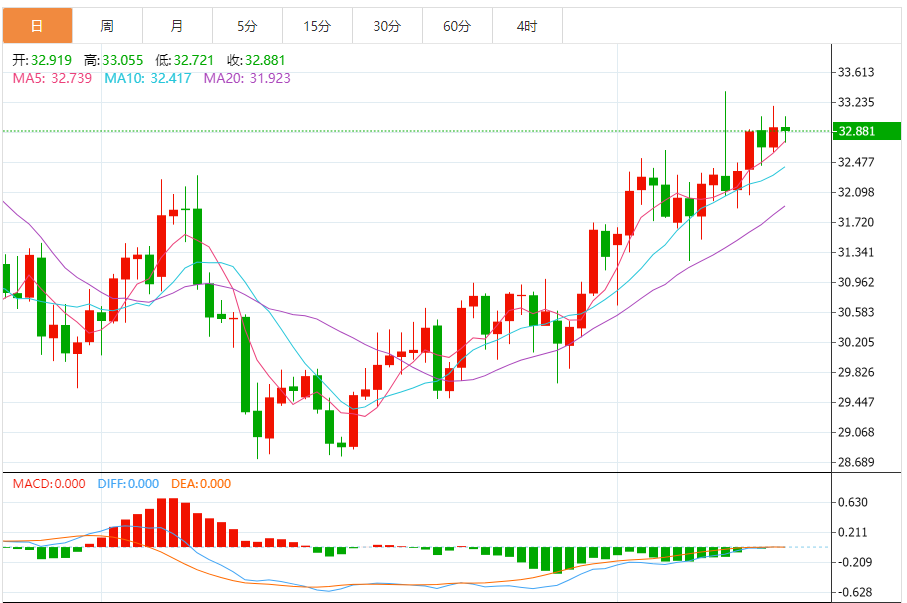Screen dimensions: 907x603
Task: Click the 29.068 price axis label
Action: (856, 432)
